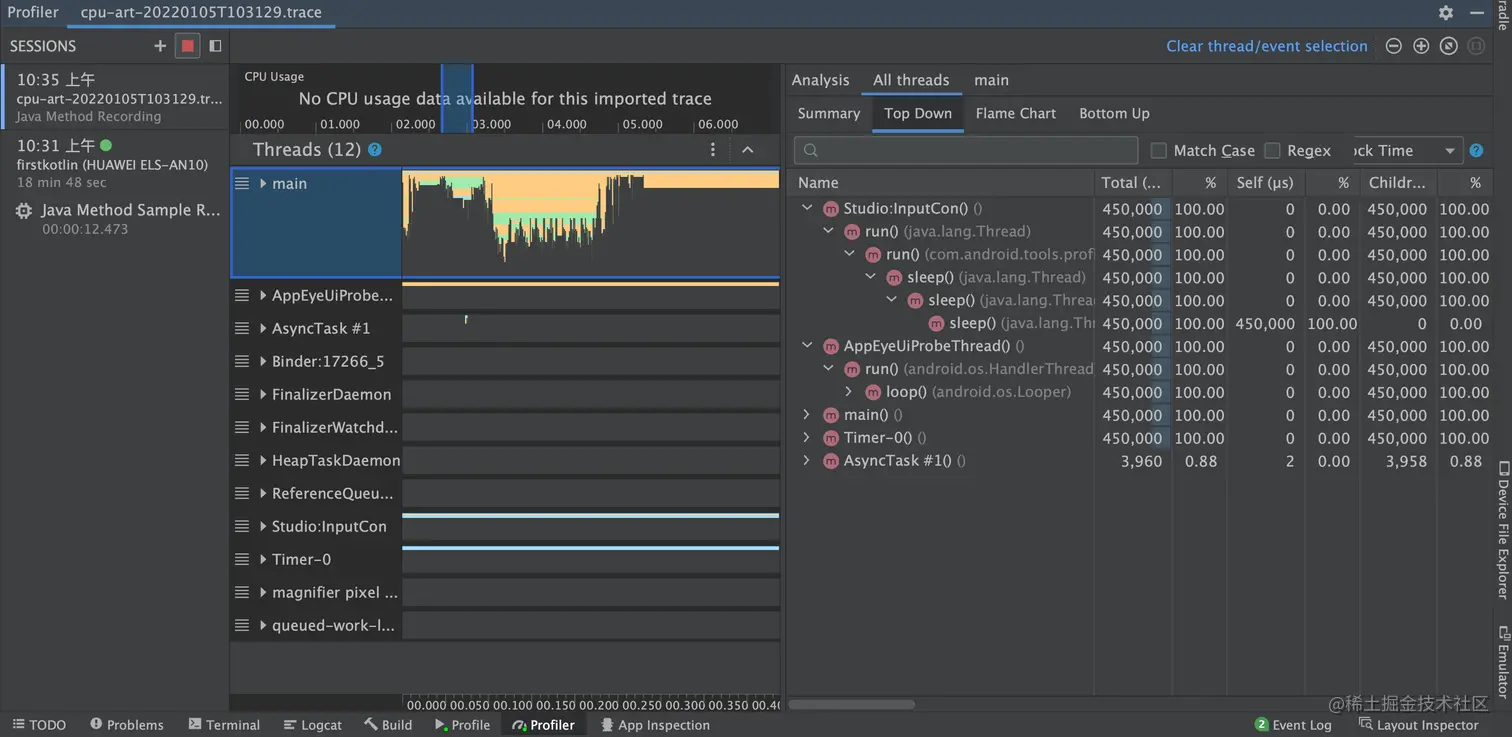1512x737 pixels.
Task: Click the drag handle of Timer-0 thread
Action: [x=241, y=559]
